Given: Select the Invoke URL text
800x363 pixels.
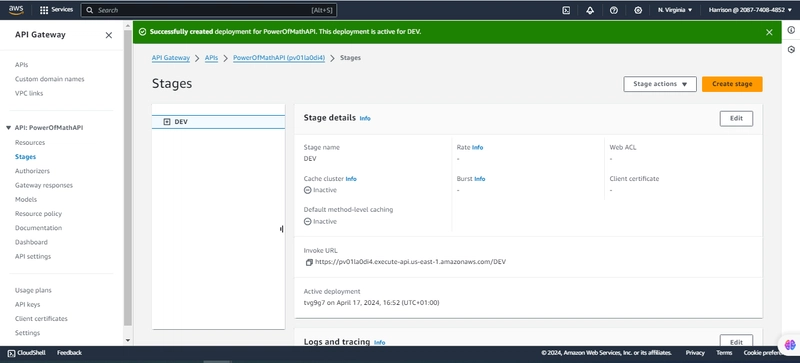Looking at the screenshot, I should [410, 262].
